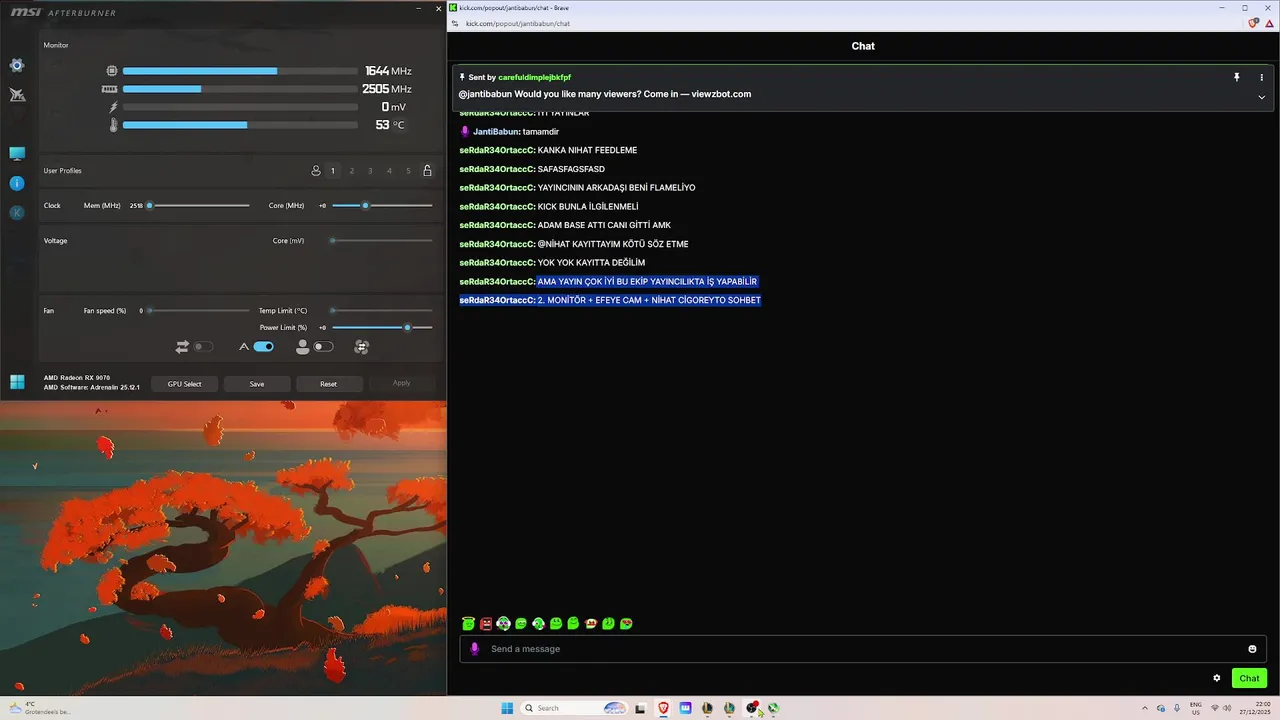Image resolution: width=1280 pixels, height=720 pixels.
Task: Click the 1644 MHz core clock reading
Action: click(388, 71)
